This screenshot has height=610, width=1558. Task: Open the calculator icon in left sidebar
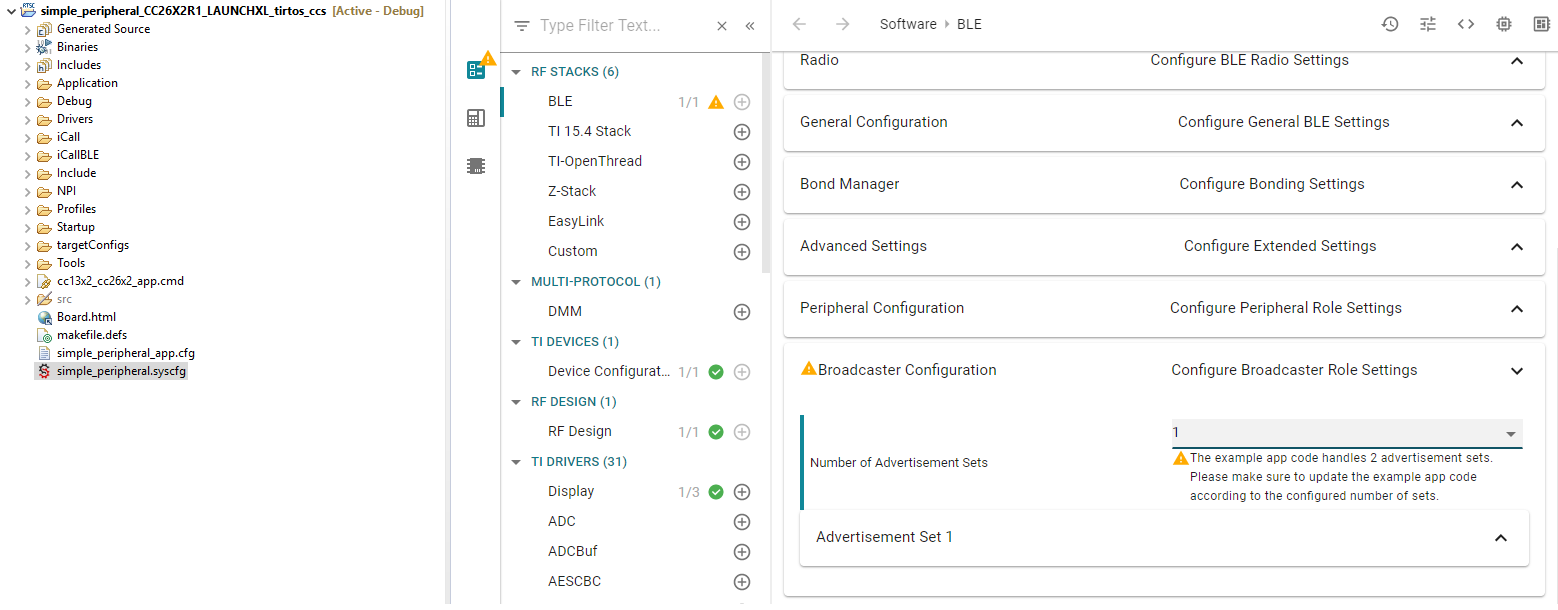click(x=476, y=118)
